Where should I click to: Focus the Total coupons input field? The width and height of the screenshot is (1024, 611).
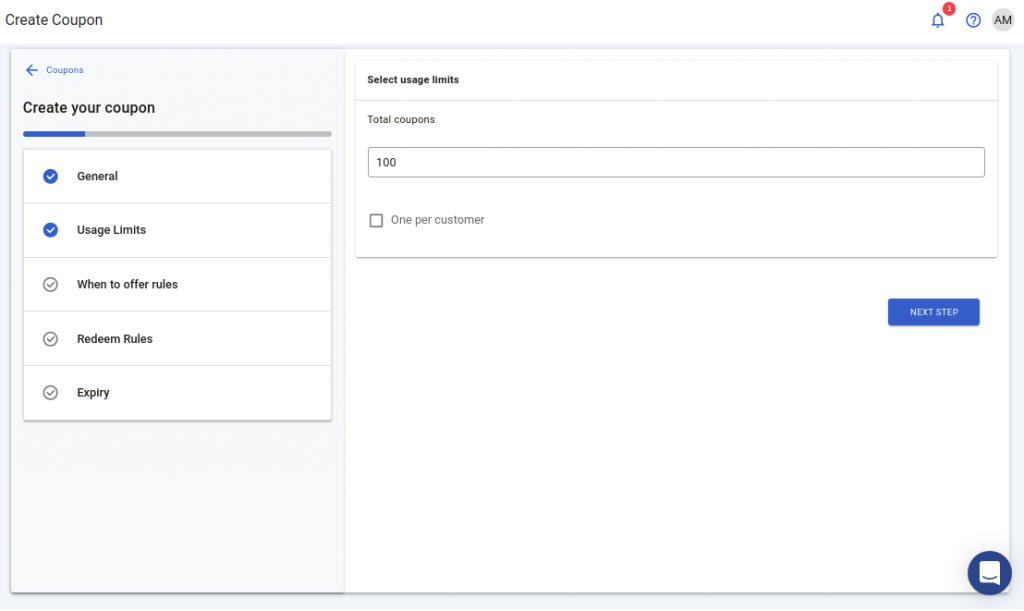676,162
